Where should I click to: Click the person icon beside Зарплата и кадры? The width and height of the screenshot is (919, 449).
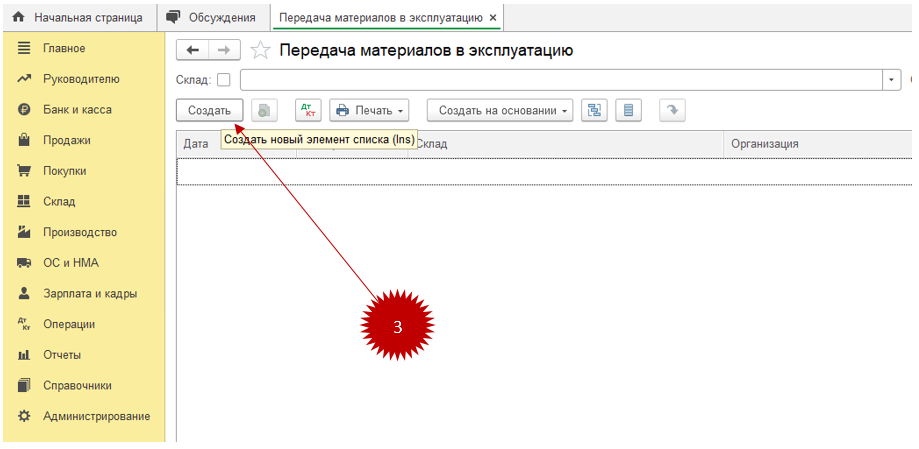tap(23, 294)
